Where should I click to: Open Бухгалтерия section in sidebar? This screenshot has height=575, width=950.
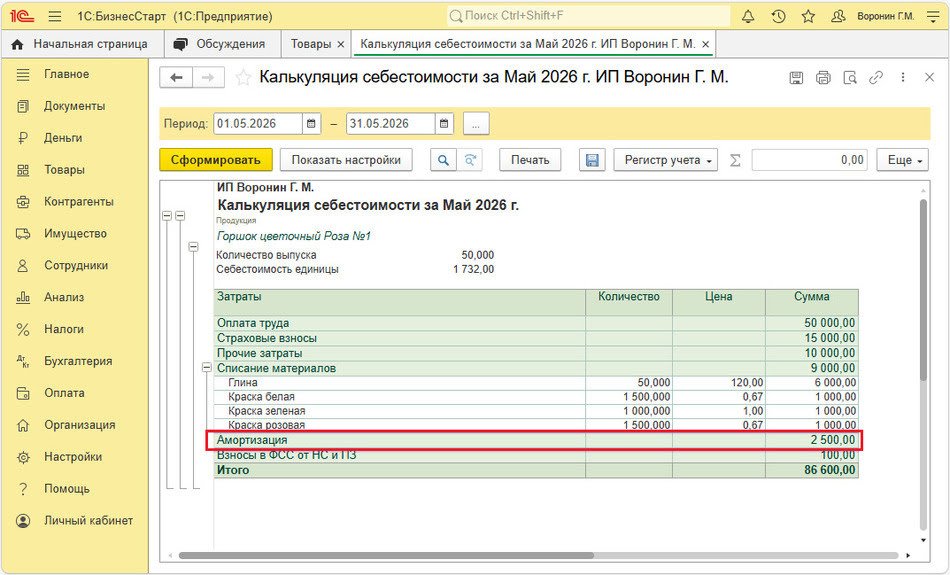[76, 361]
